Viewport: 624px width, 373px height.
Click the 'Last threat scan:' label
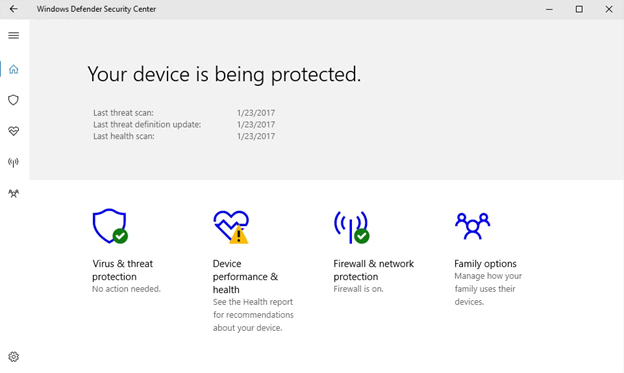pyautogui.click(x=123, y=113)
